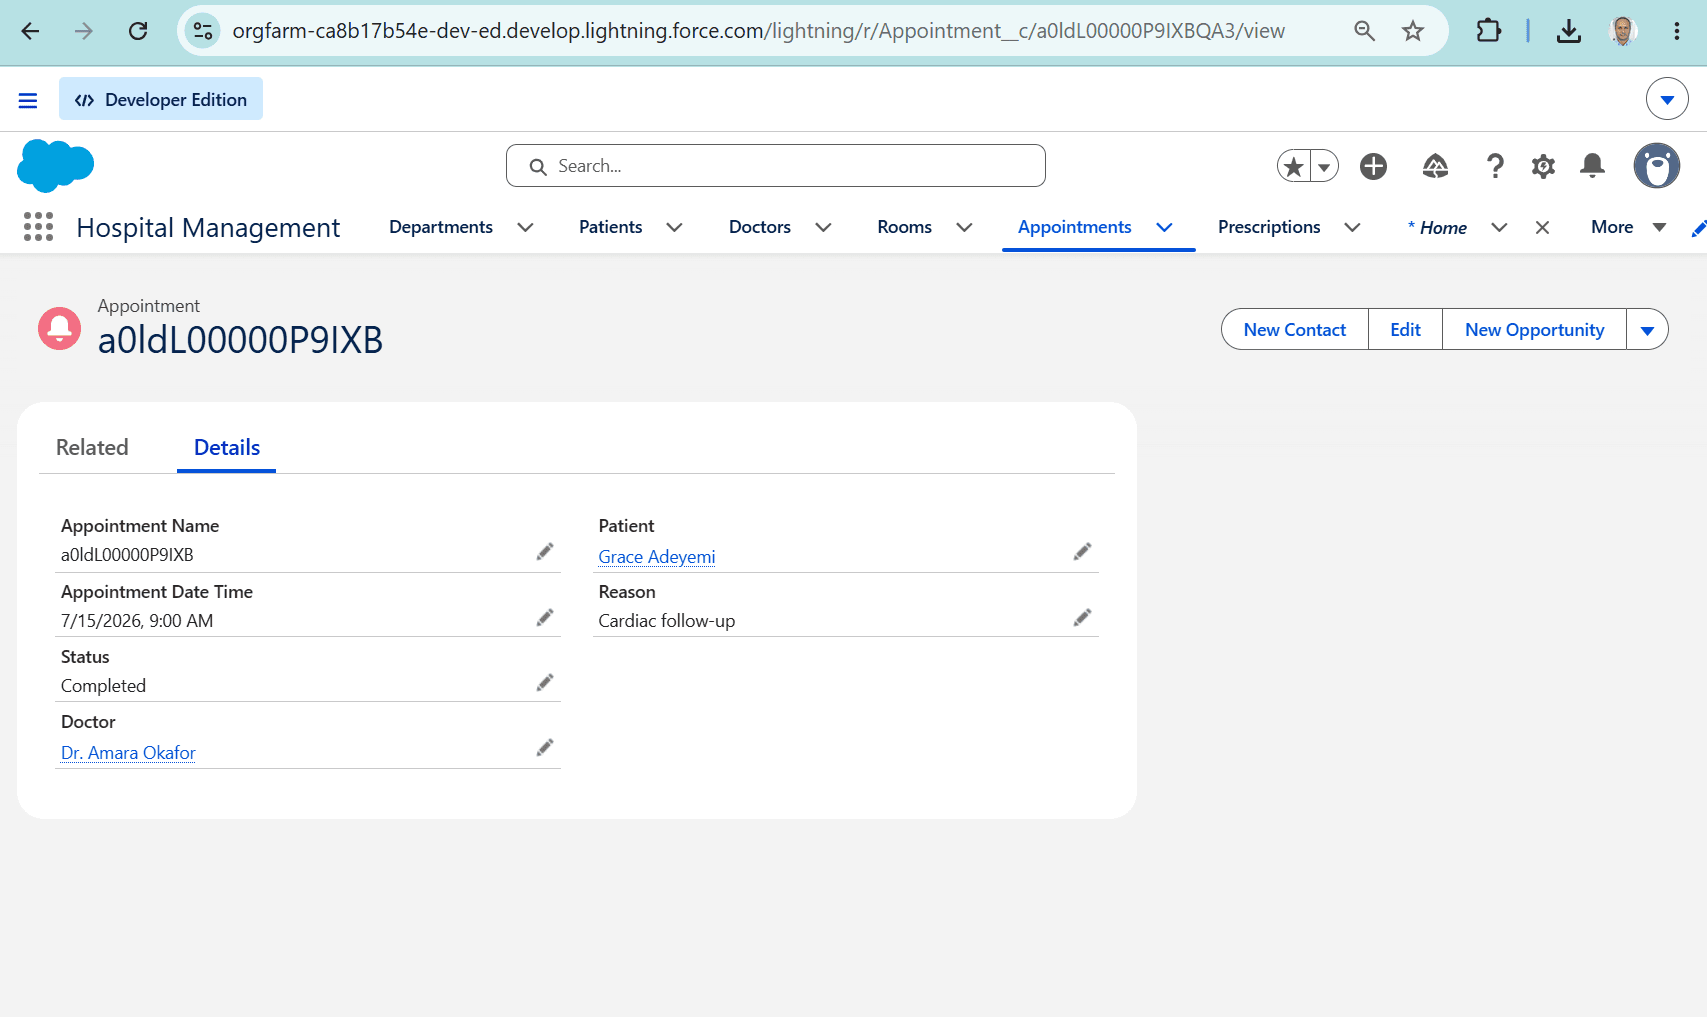
Task: Expand the Home tab dropdown chevron
Action: (x=1499, y=227)
